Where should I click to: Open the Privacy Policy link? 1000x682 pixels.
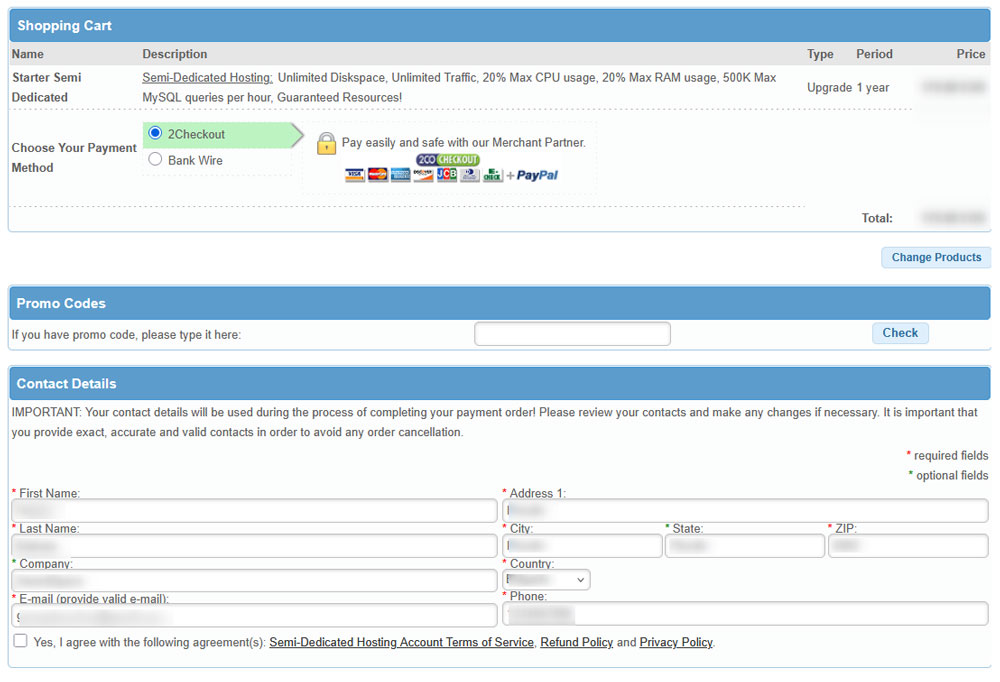675,642
